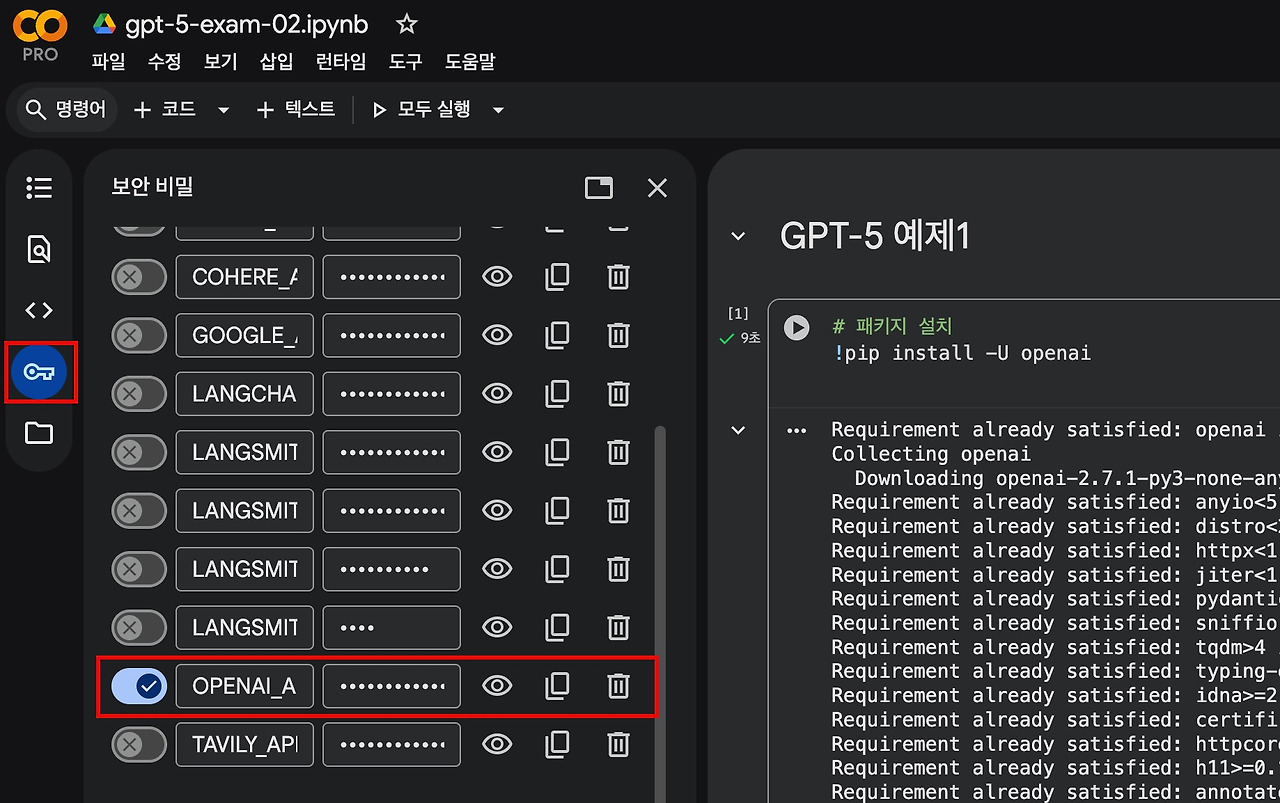Viewport: 1280px width, 803px height.
Task: Open the 도구 menu
Action: (x=406, y=62)
